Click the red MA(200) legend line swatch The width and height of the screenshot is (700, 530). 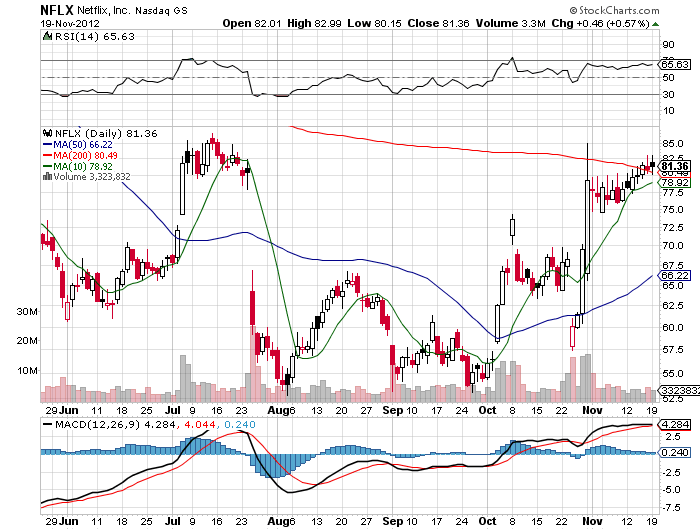click(x=47, y=155)
